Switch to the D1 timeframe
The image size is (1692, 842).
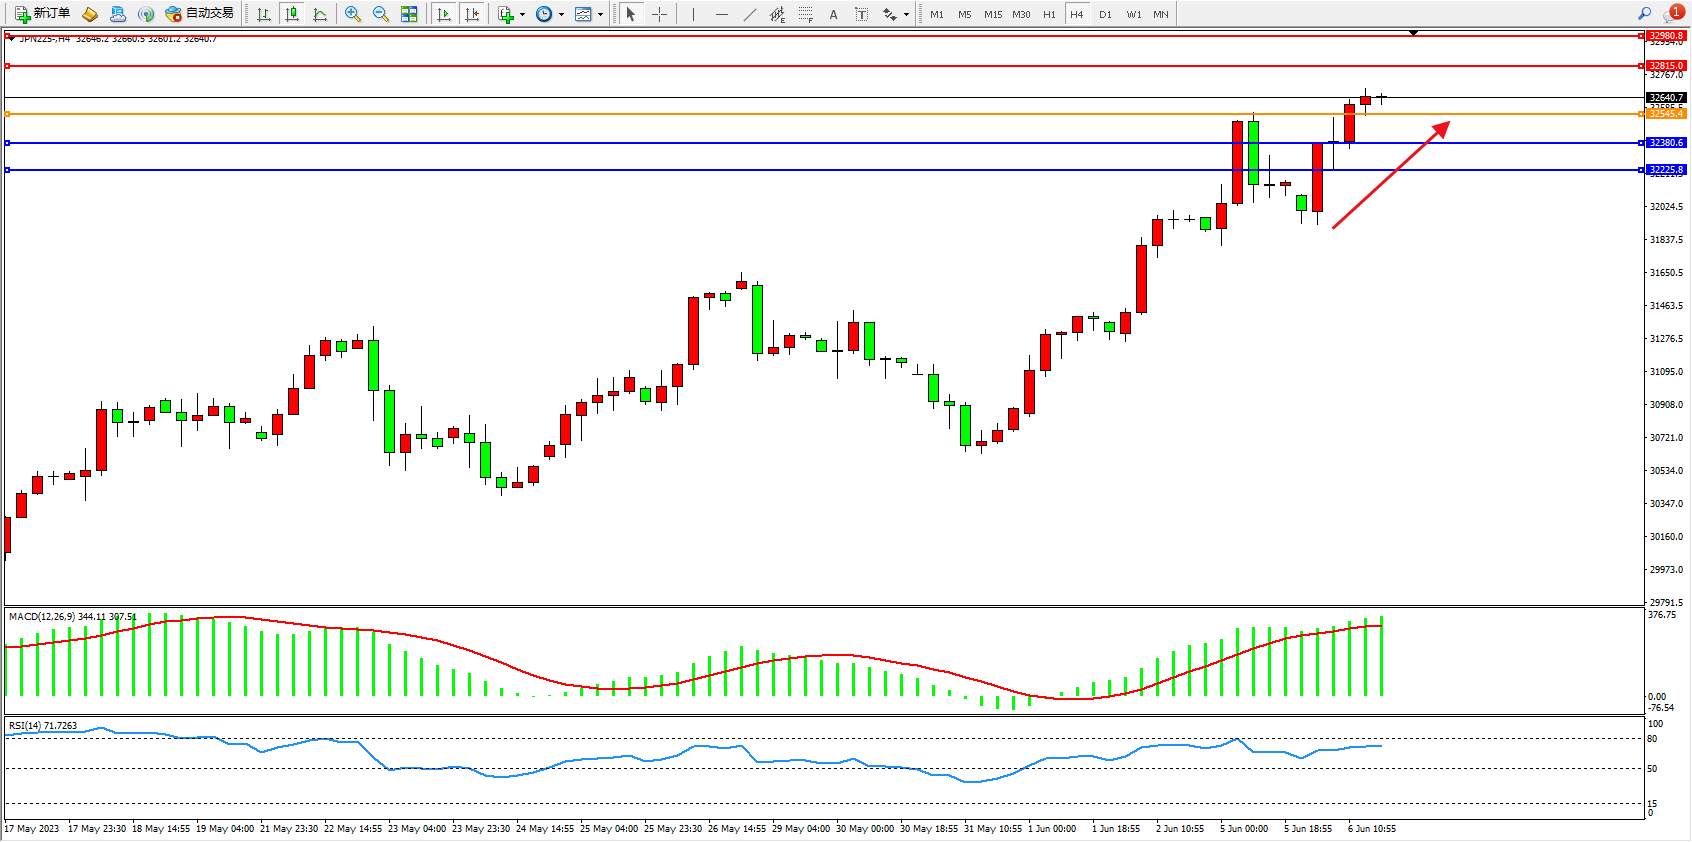[x=1105, y=14]
